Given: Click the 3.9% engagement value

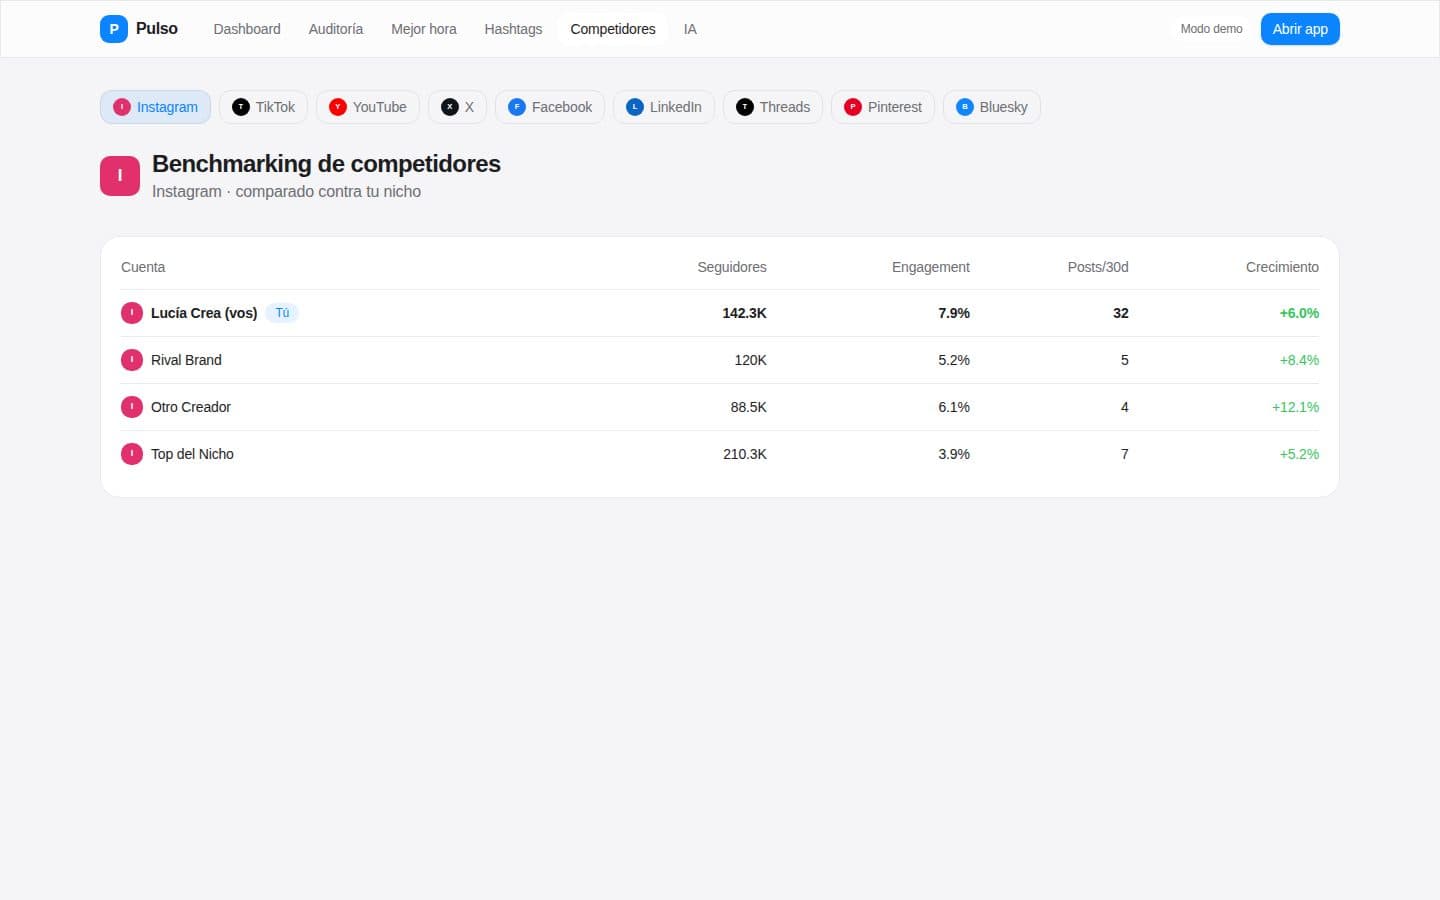Looking at the screenshot, I should (954, 454).
